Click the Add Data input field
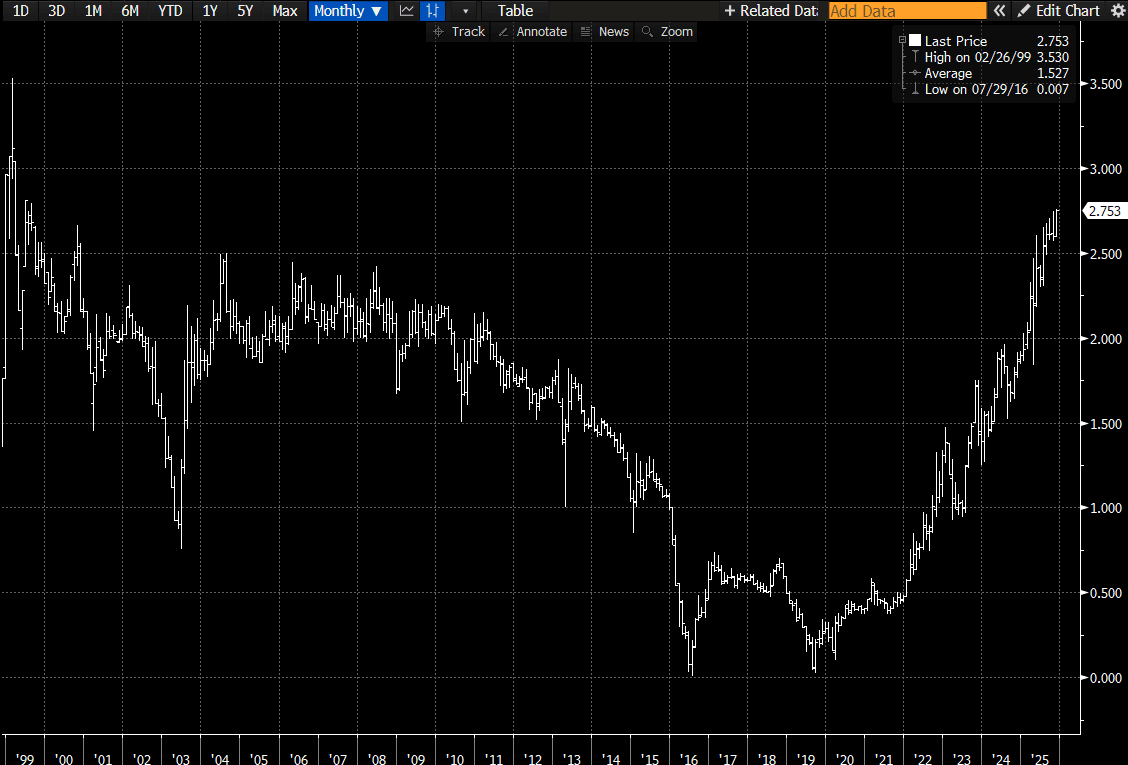This screenshot has height=765, width=1128. pos(906,11)
